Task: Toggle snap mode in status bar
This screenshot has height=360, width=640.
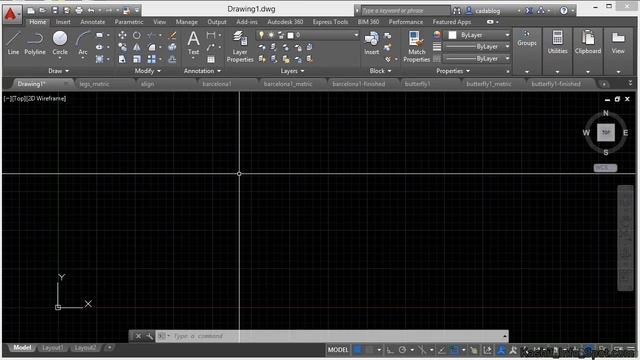Action: click(x=369, y=350)
